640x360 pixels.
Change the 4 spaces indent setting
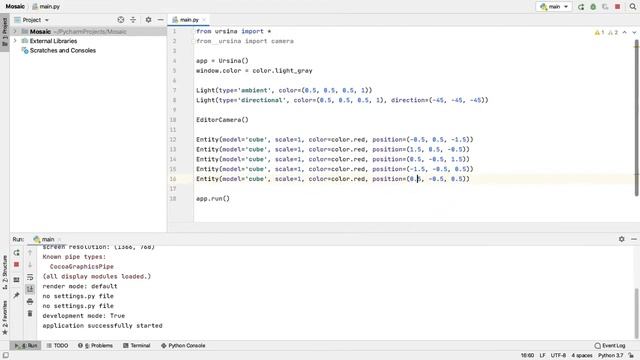click(582, 356)
